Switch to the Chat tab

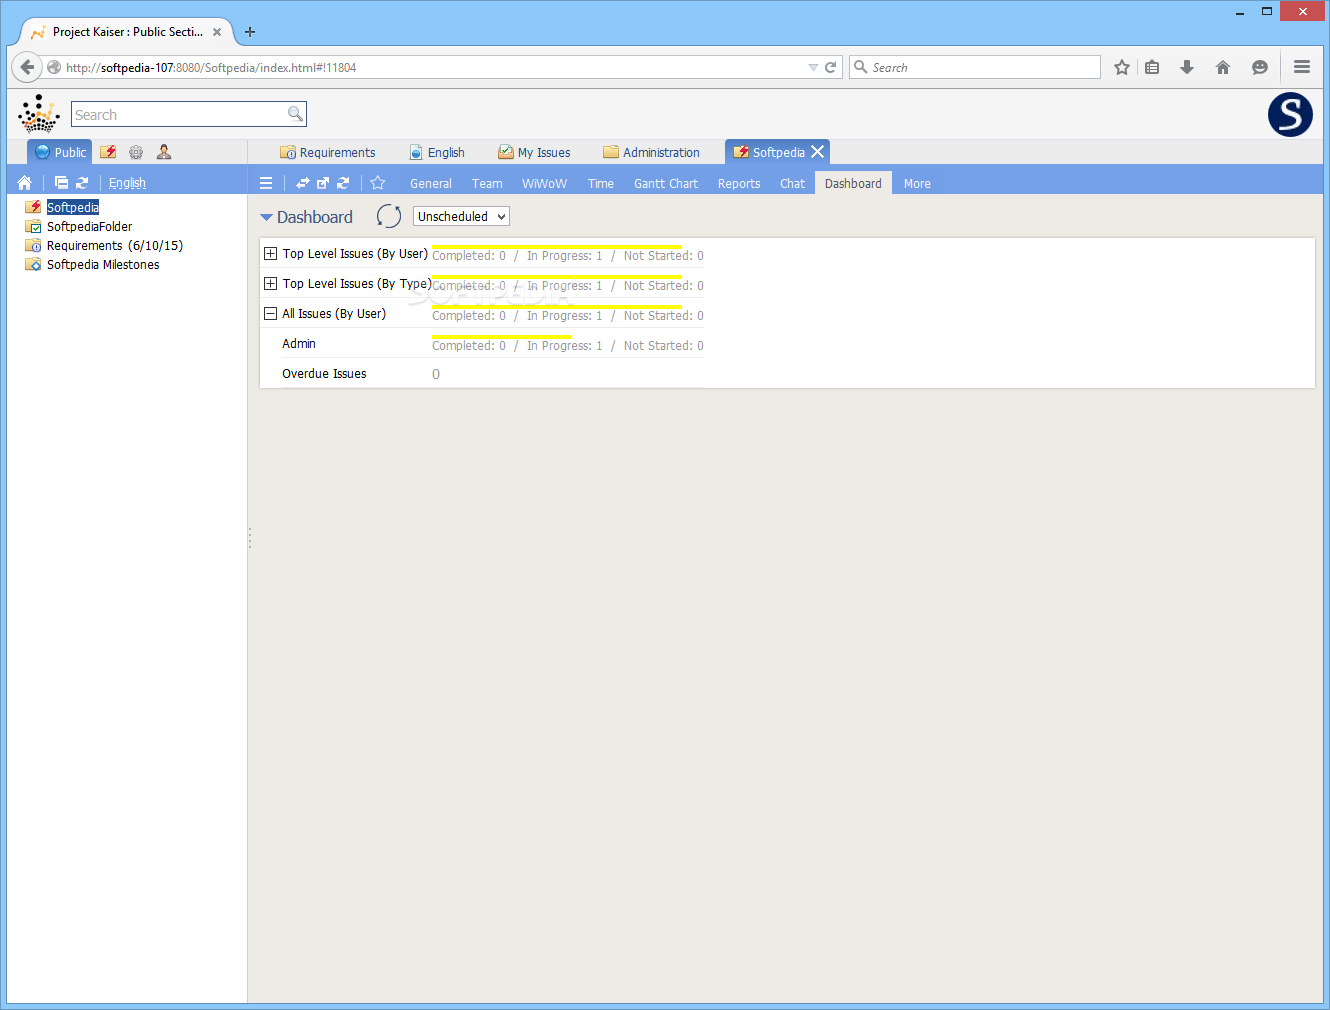(792, 184)
